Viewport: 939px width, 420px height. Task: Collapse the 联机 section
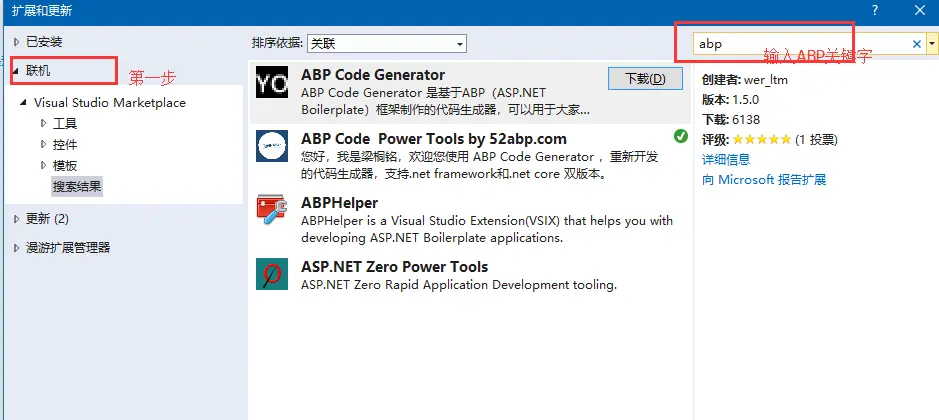pos(16,71)
